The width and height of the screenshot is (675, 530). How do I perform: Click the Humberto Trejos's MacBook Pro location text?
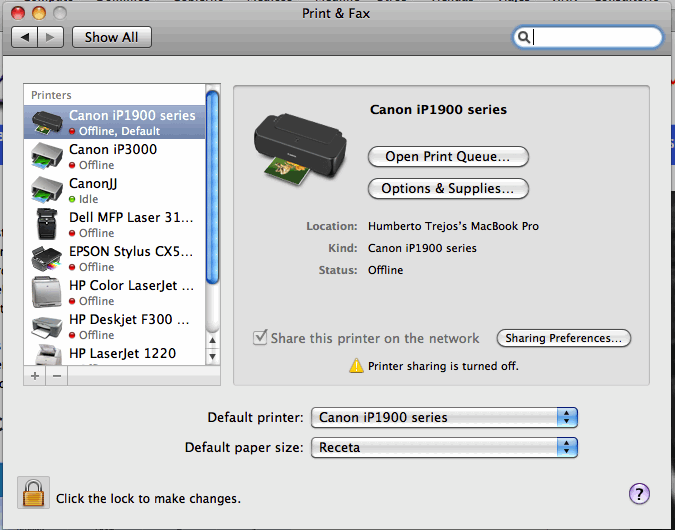[x=453, y=226]
